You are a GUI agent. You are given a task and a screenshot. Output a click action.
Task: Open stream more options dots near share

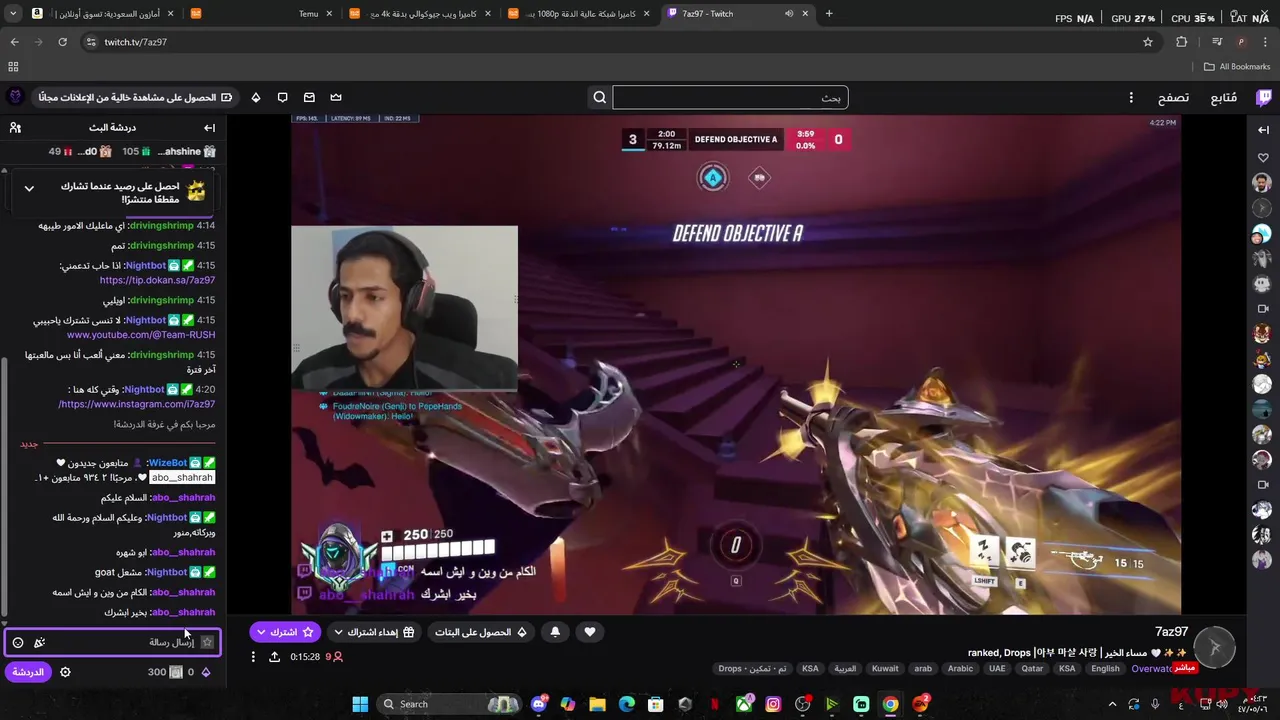[x=253, y=657]
